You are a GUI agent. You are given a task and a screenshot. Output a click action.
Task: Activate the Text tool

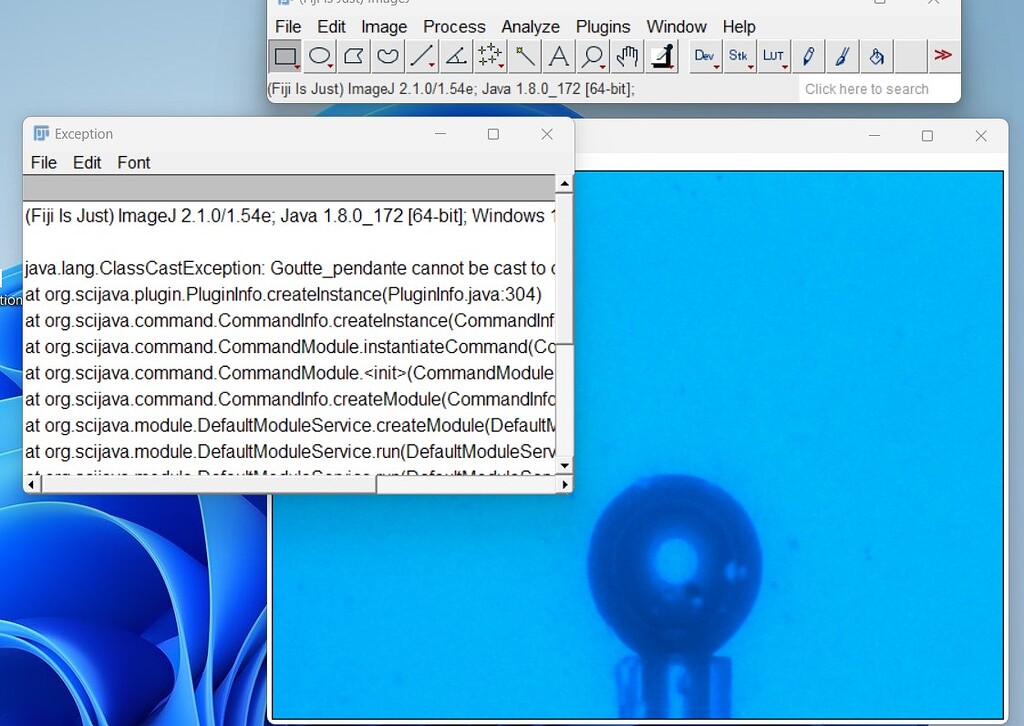557,56
